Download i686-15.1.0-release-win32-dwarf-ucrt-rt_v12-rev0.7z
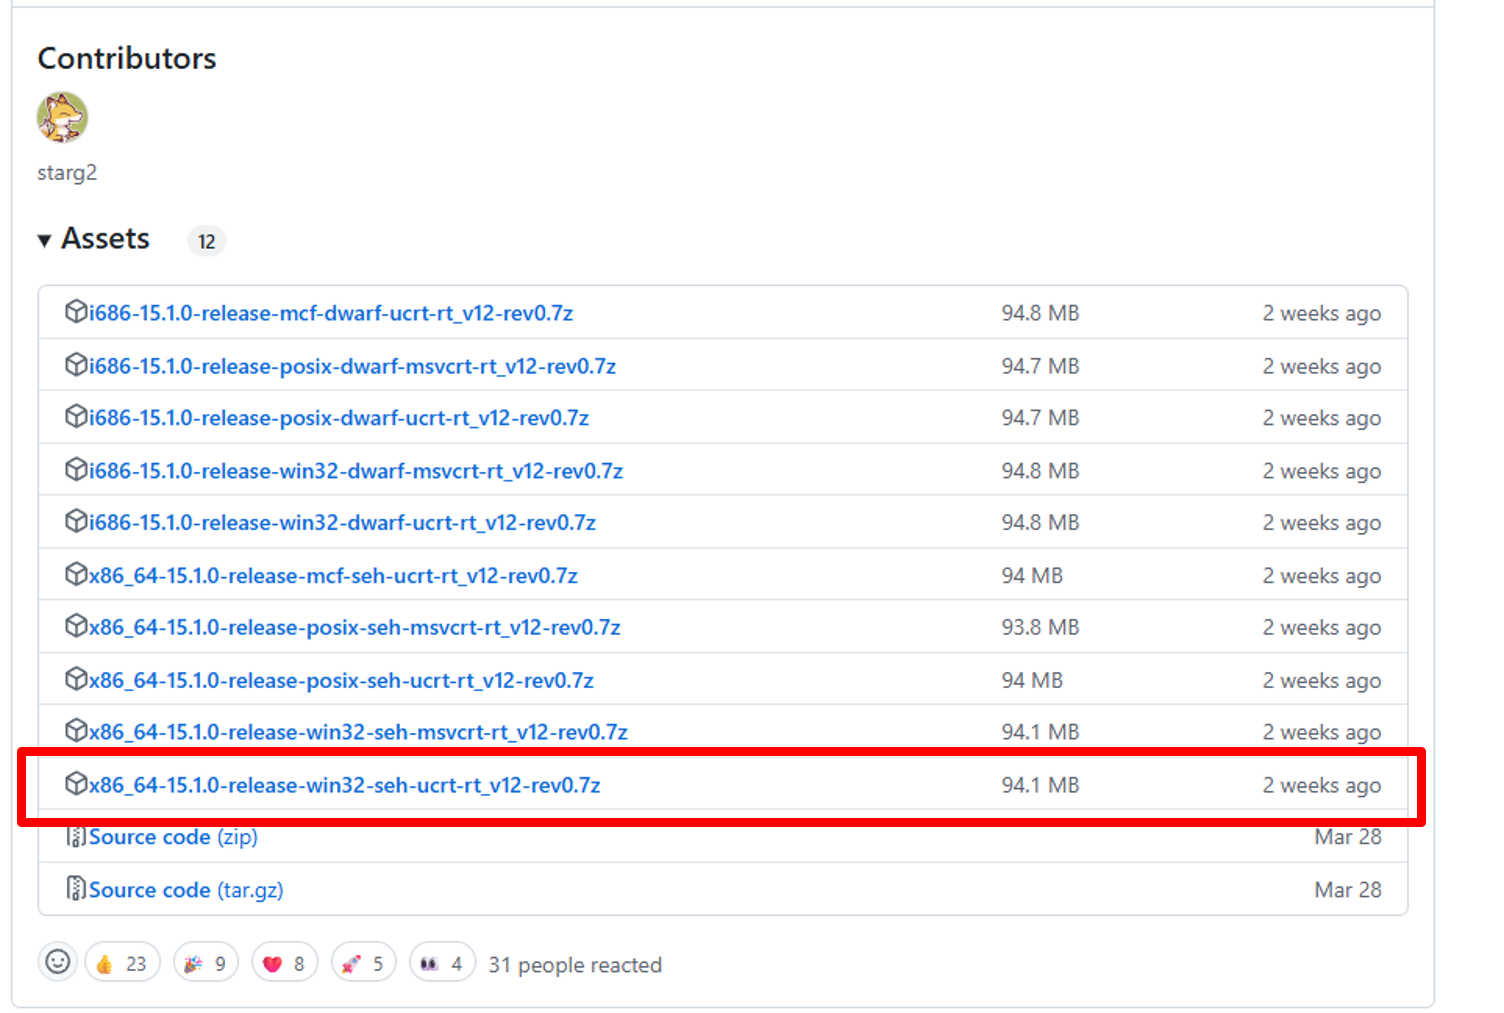Image resolution: width=1504 pixels, height=1013 pixels. coord(342,523)
